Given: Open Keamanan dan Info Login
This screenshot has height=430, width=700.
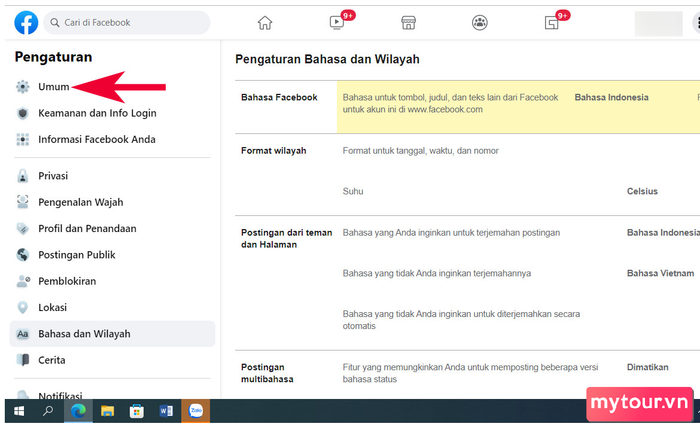Looking at the screenshot, I should (97, 113).
